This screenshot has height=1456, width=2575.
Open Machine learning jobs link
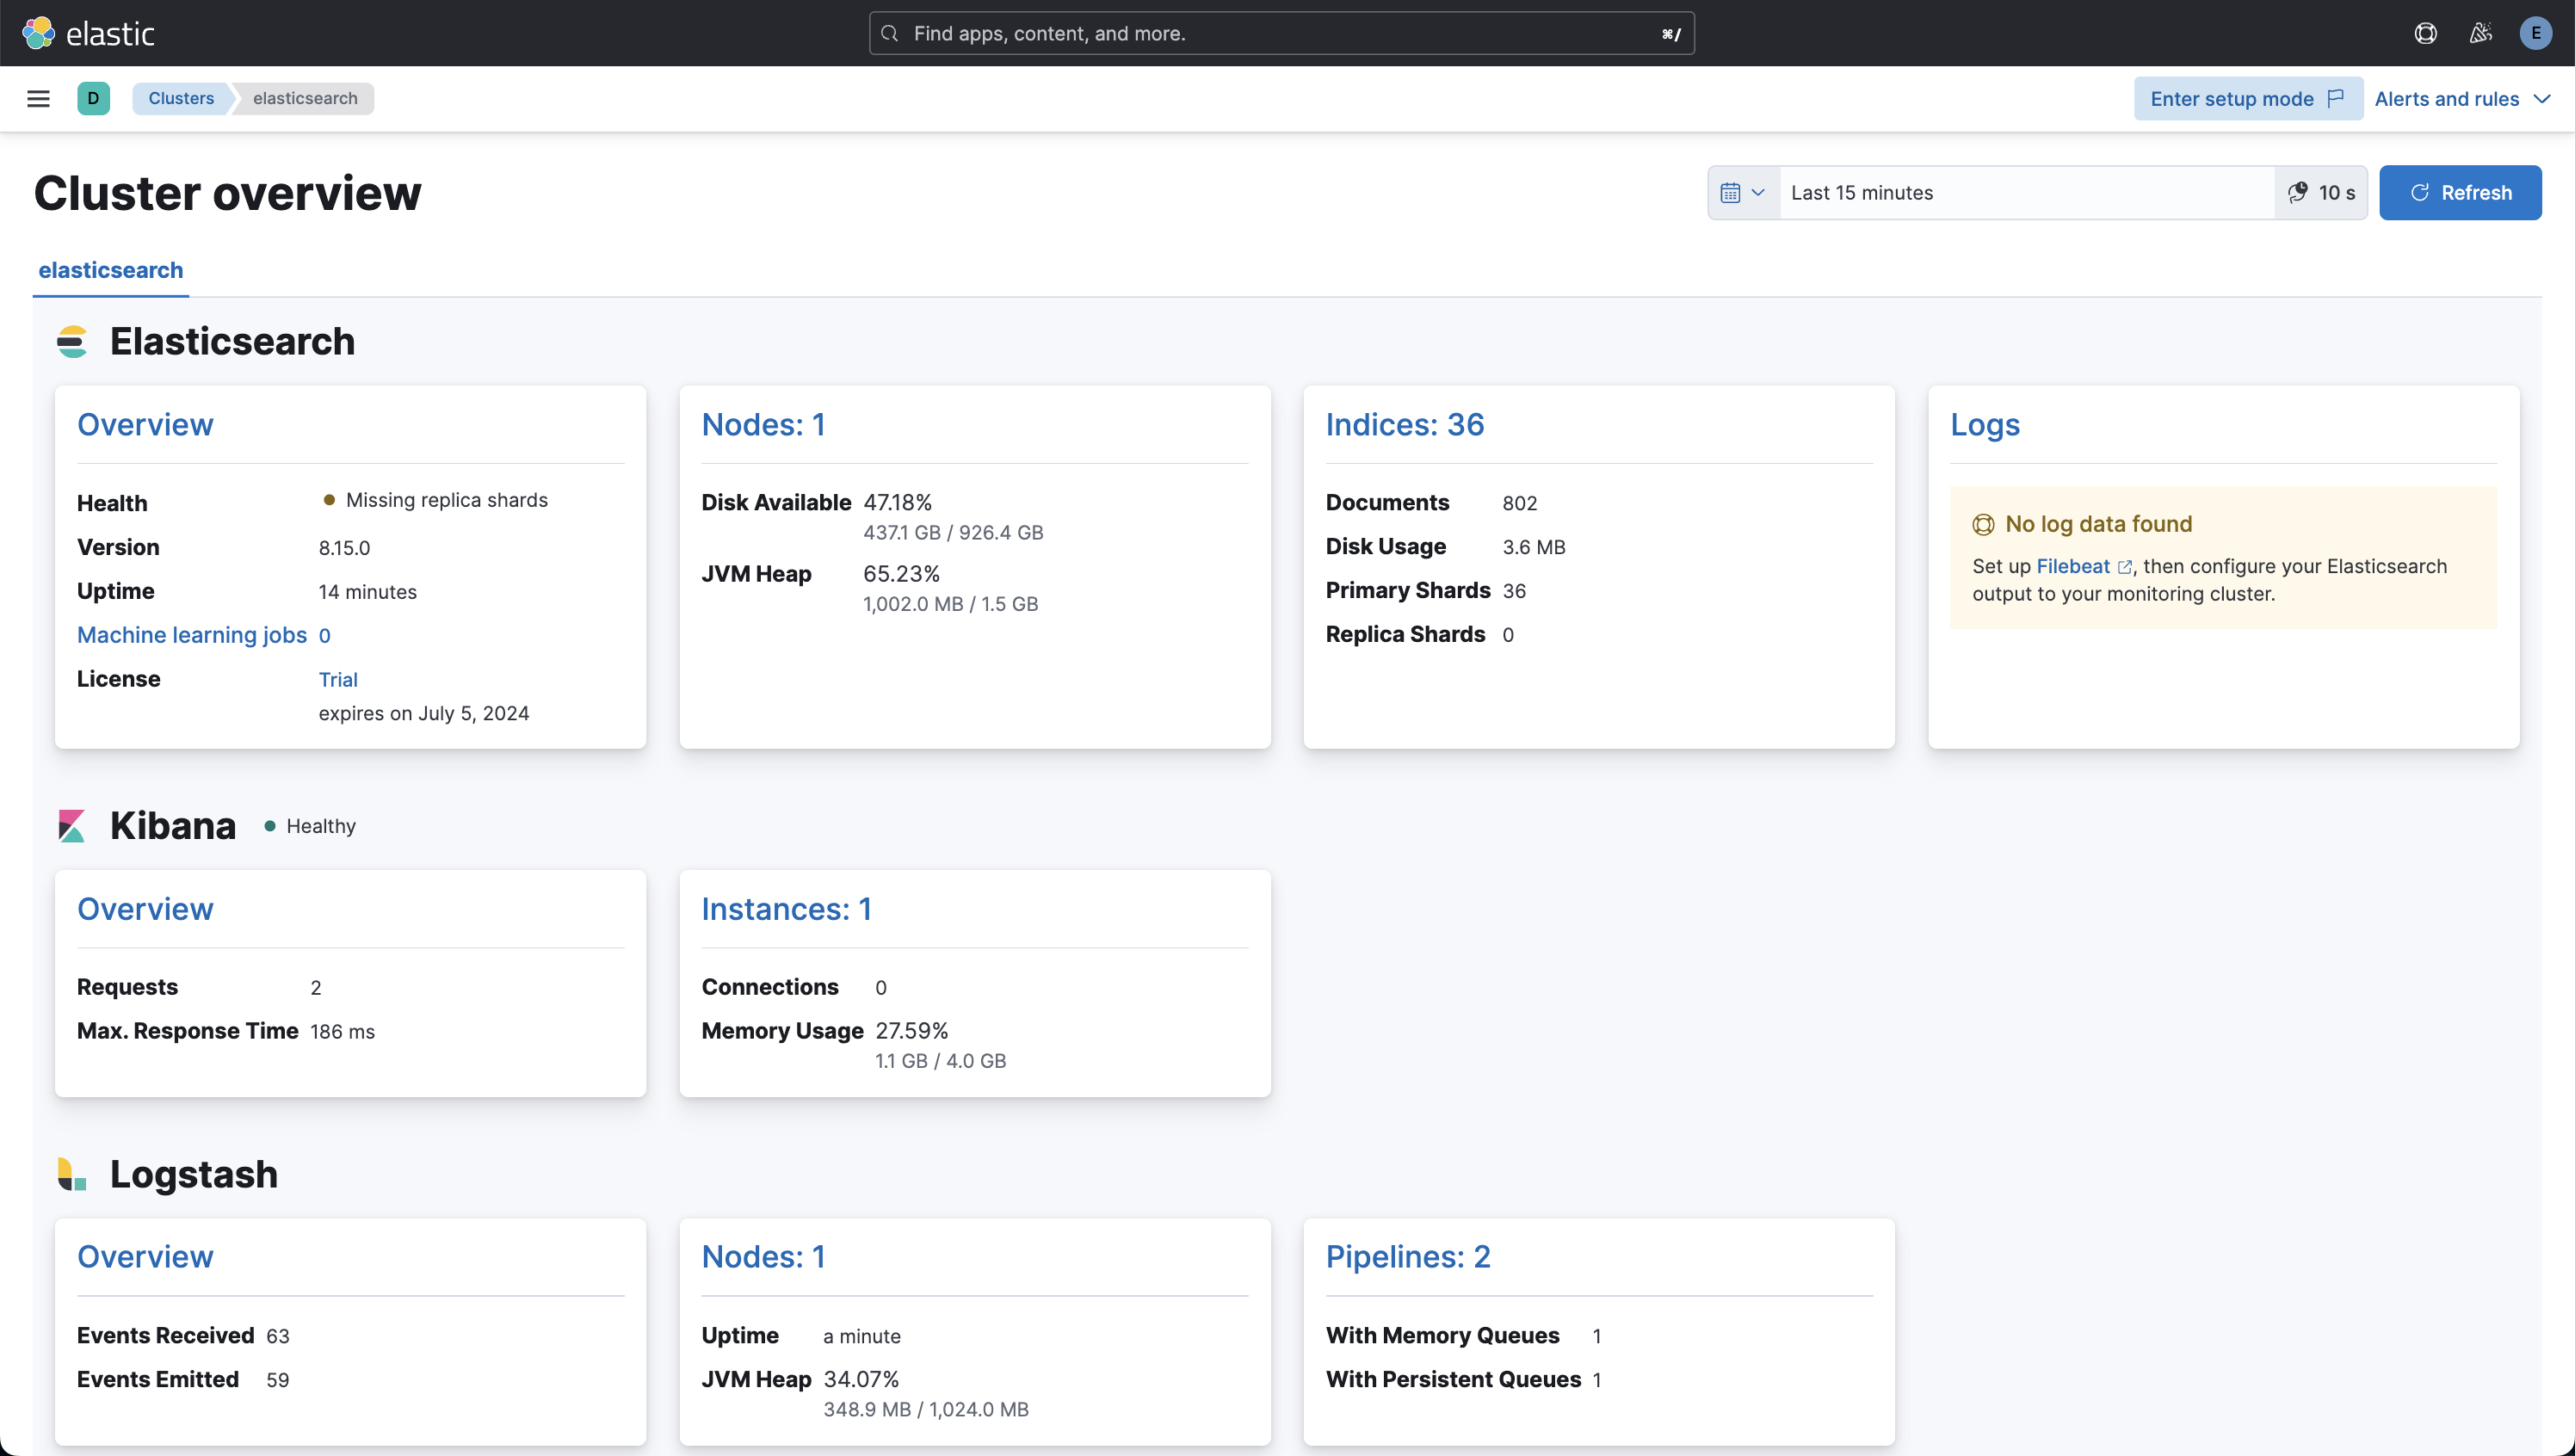coord(192,635)
